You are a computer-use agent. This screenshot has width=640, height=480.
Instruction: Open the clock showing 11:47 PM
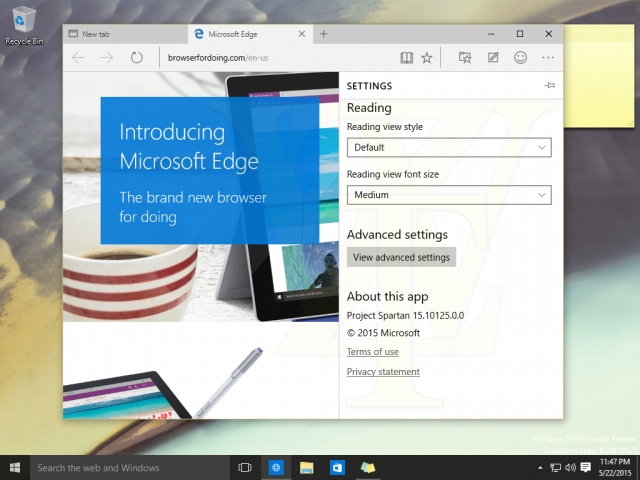point(615,468)
